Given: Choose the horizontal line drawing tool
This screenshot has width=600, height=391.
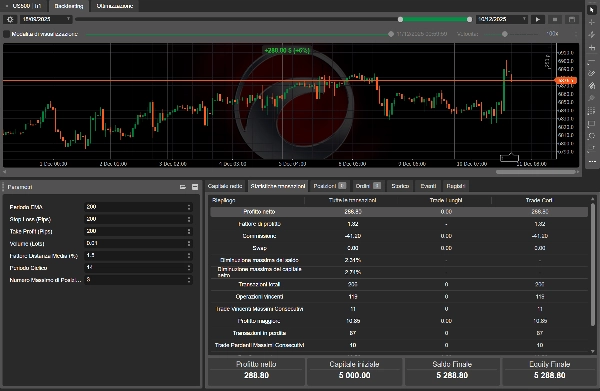Looking at the screenshot, I should [x=592, y=60].
